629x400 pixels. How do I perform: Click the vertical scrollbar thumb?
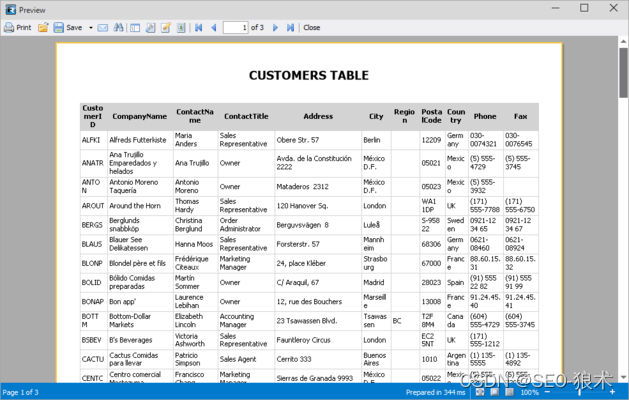pos(623,73)
